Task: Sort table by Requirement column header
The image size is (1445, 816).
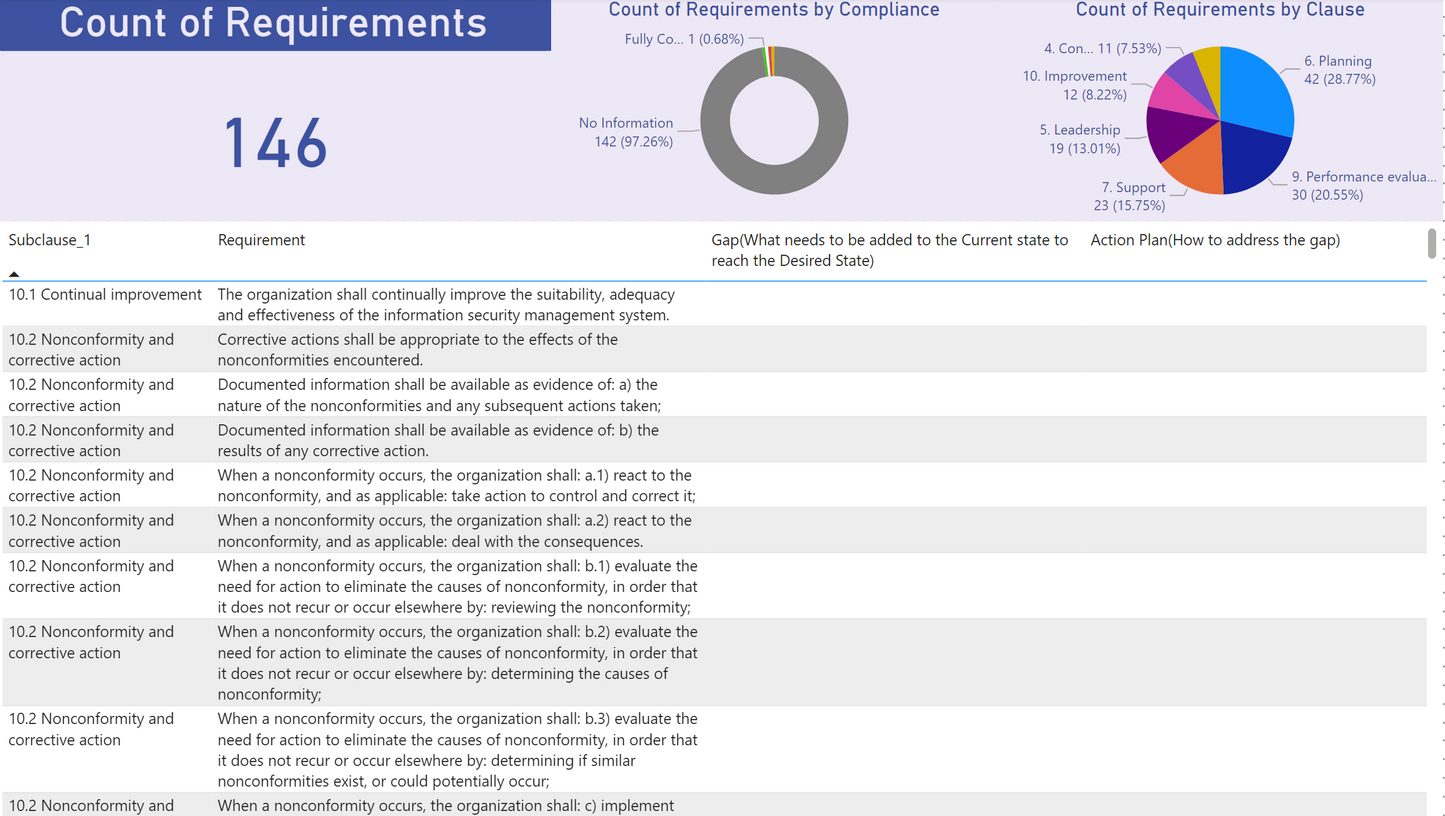Action: (261, 240)
